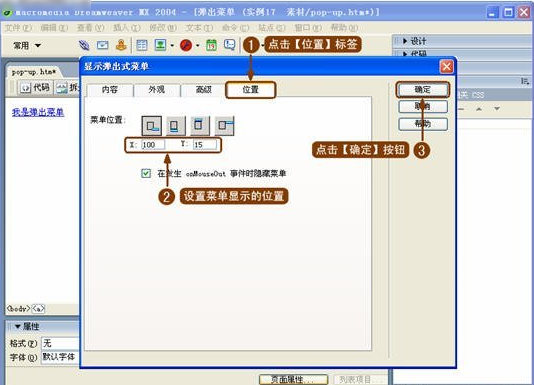
Task: Choose the fourth menu position option, right of trigger
Action: [x=224, y=126]
